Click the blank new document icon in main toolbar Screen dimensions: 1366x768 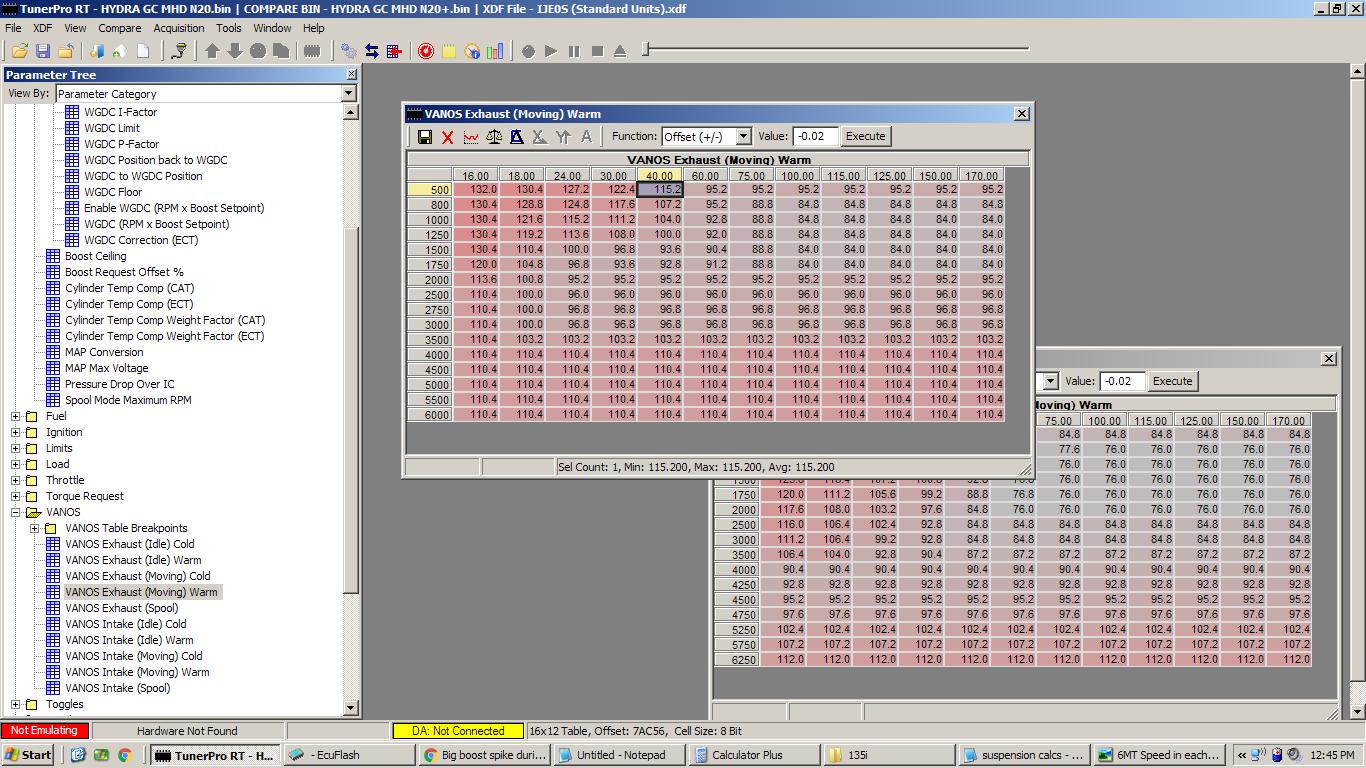pyautogui.click(x=143, y=51)
